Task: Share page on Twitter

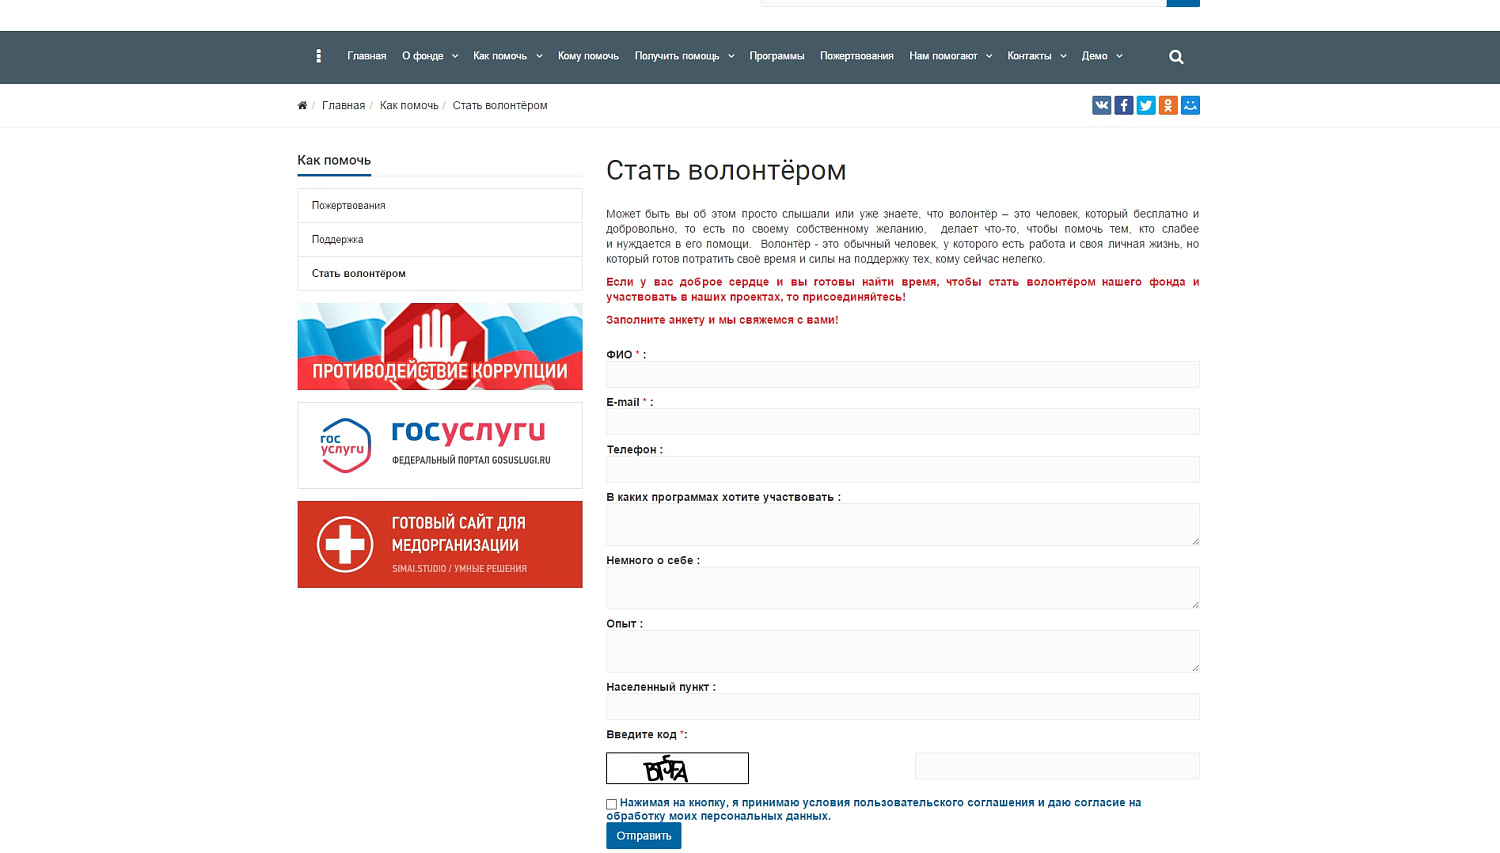Action: click(x=1146, y=106)
